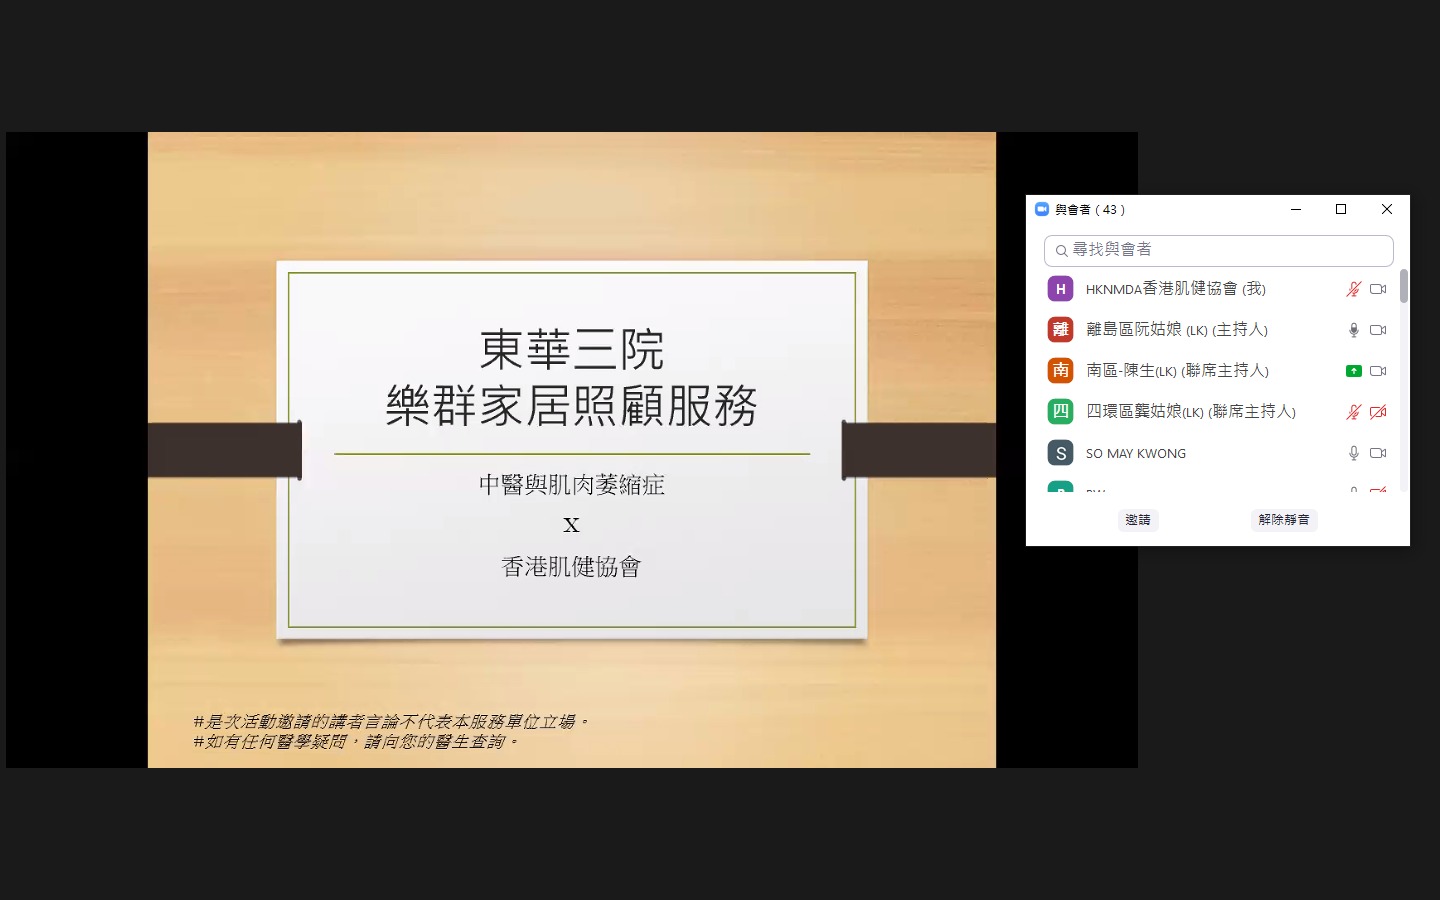Toggle muted microphone for HKNMDA香港肌健協會
This screenshot has height=900, width=1440.
(x=1353, y=289)
